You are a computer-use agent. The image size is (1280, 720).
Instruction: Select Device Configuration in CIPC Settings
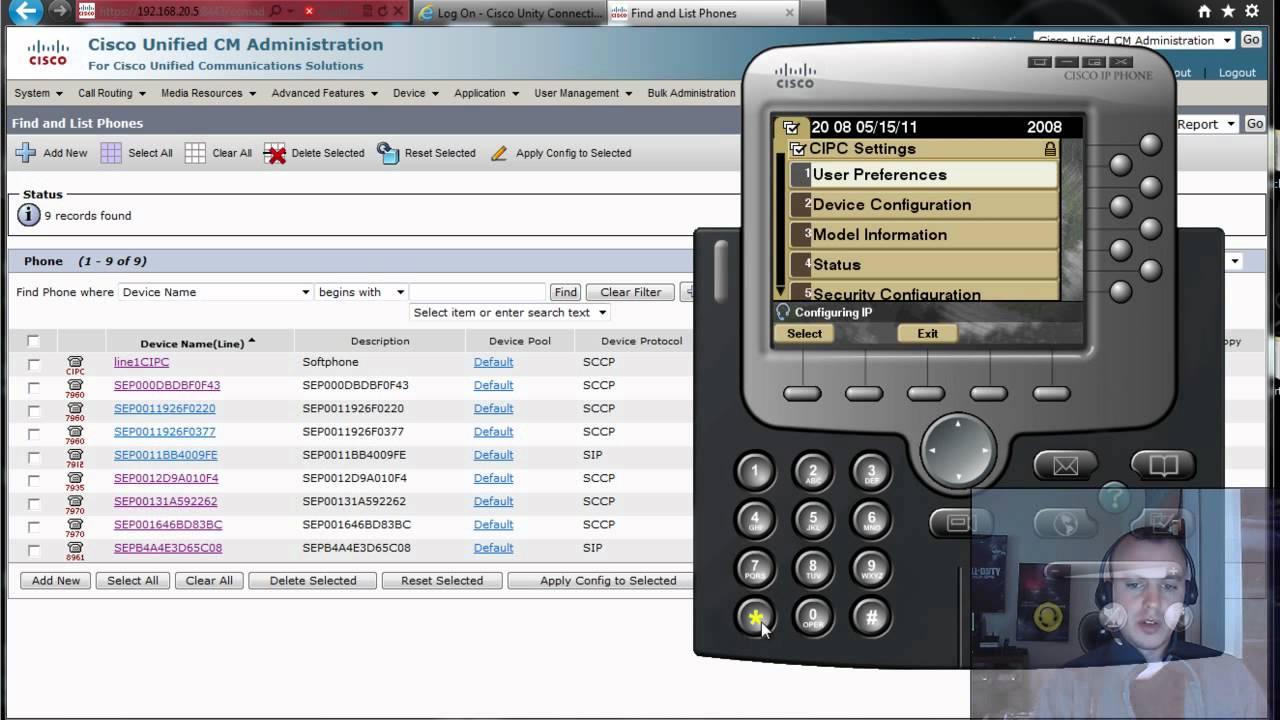pyautogui.click(x=923, y=204)
